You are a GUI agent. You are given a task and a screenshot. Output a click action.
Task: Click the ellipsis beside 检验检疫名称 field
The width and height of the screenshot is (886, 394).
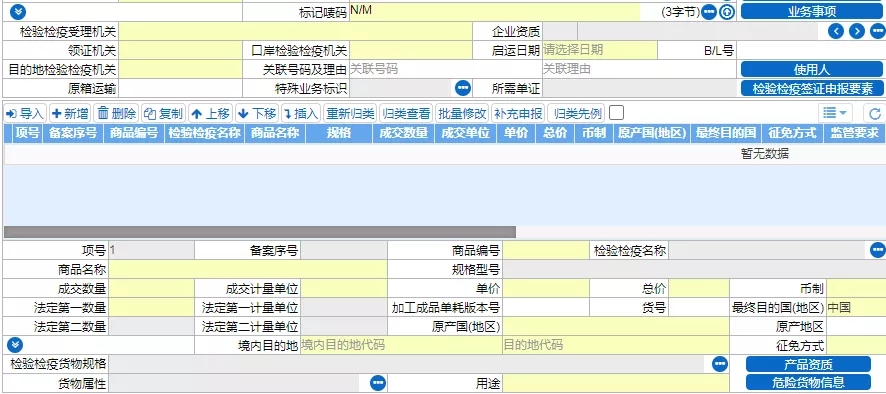(878, 249)
